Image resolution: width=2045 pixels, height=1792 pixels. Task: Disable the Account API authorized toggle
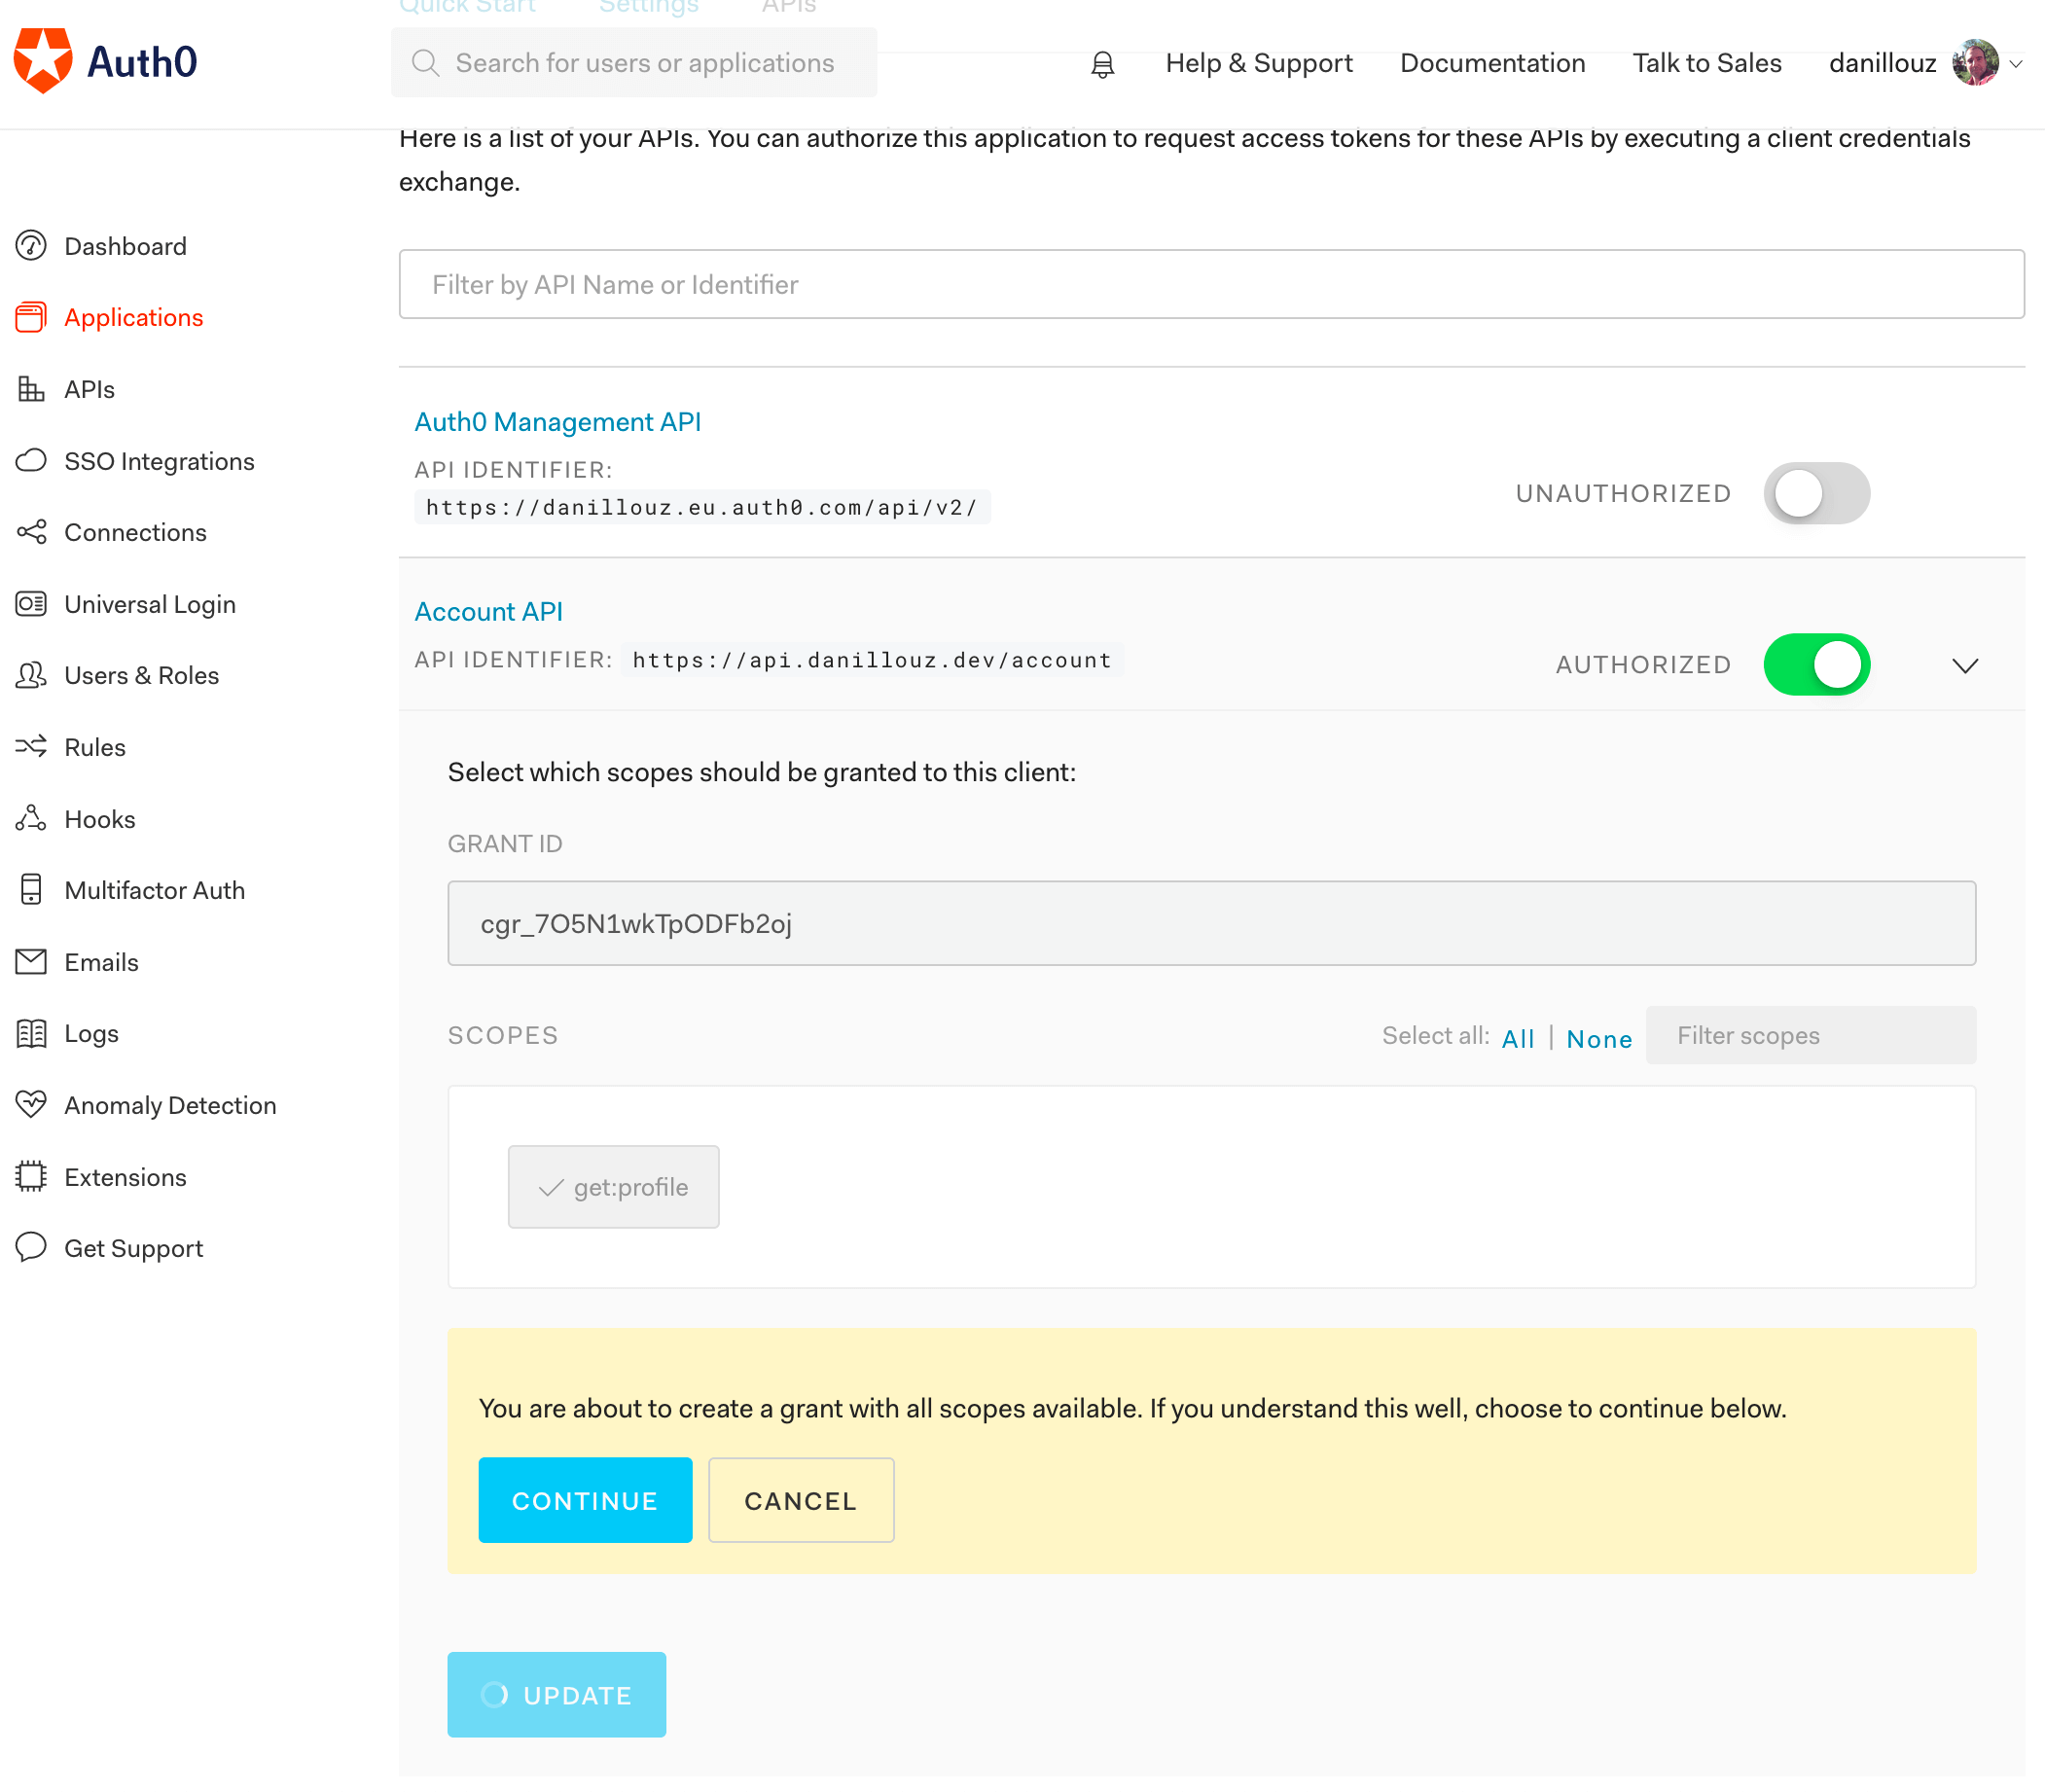point(1816,665)
